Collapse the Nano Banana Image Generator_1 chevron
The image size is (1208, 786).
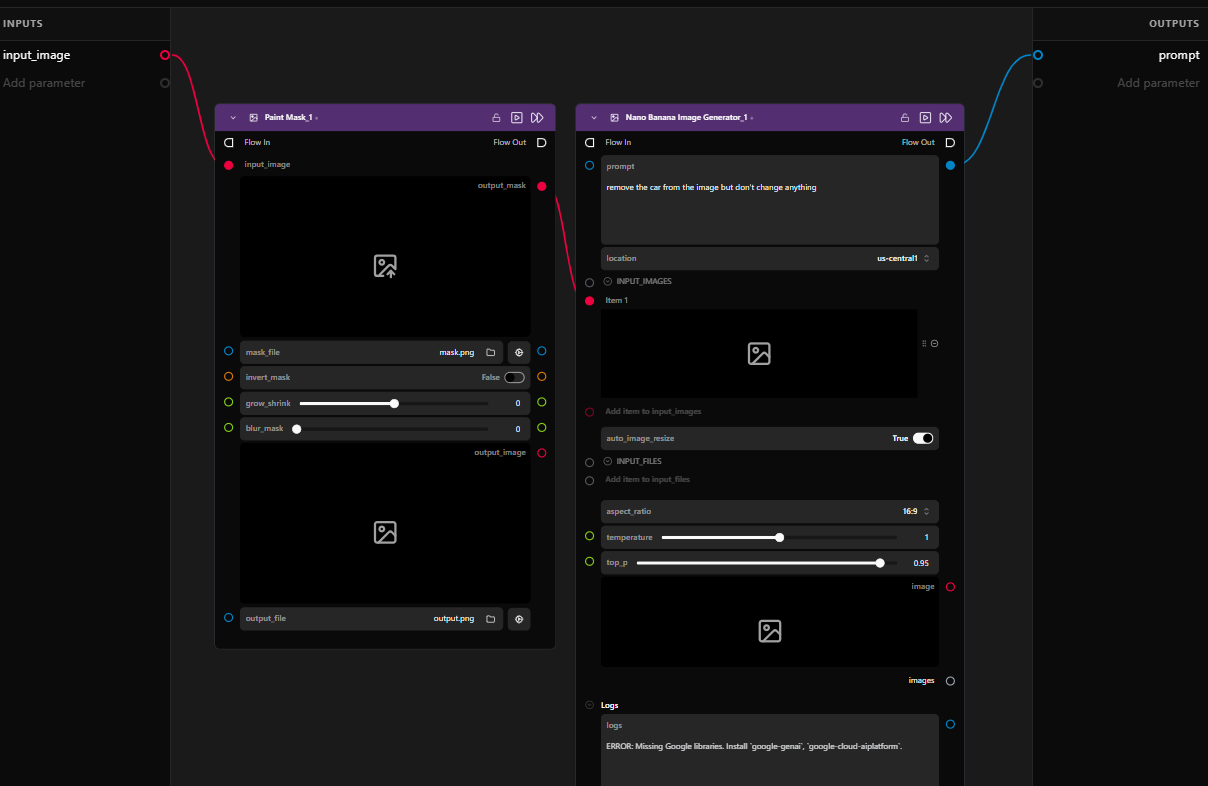594,118
